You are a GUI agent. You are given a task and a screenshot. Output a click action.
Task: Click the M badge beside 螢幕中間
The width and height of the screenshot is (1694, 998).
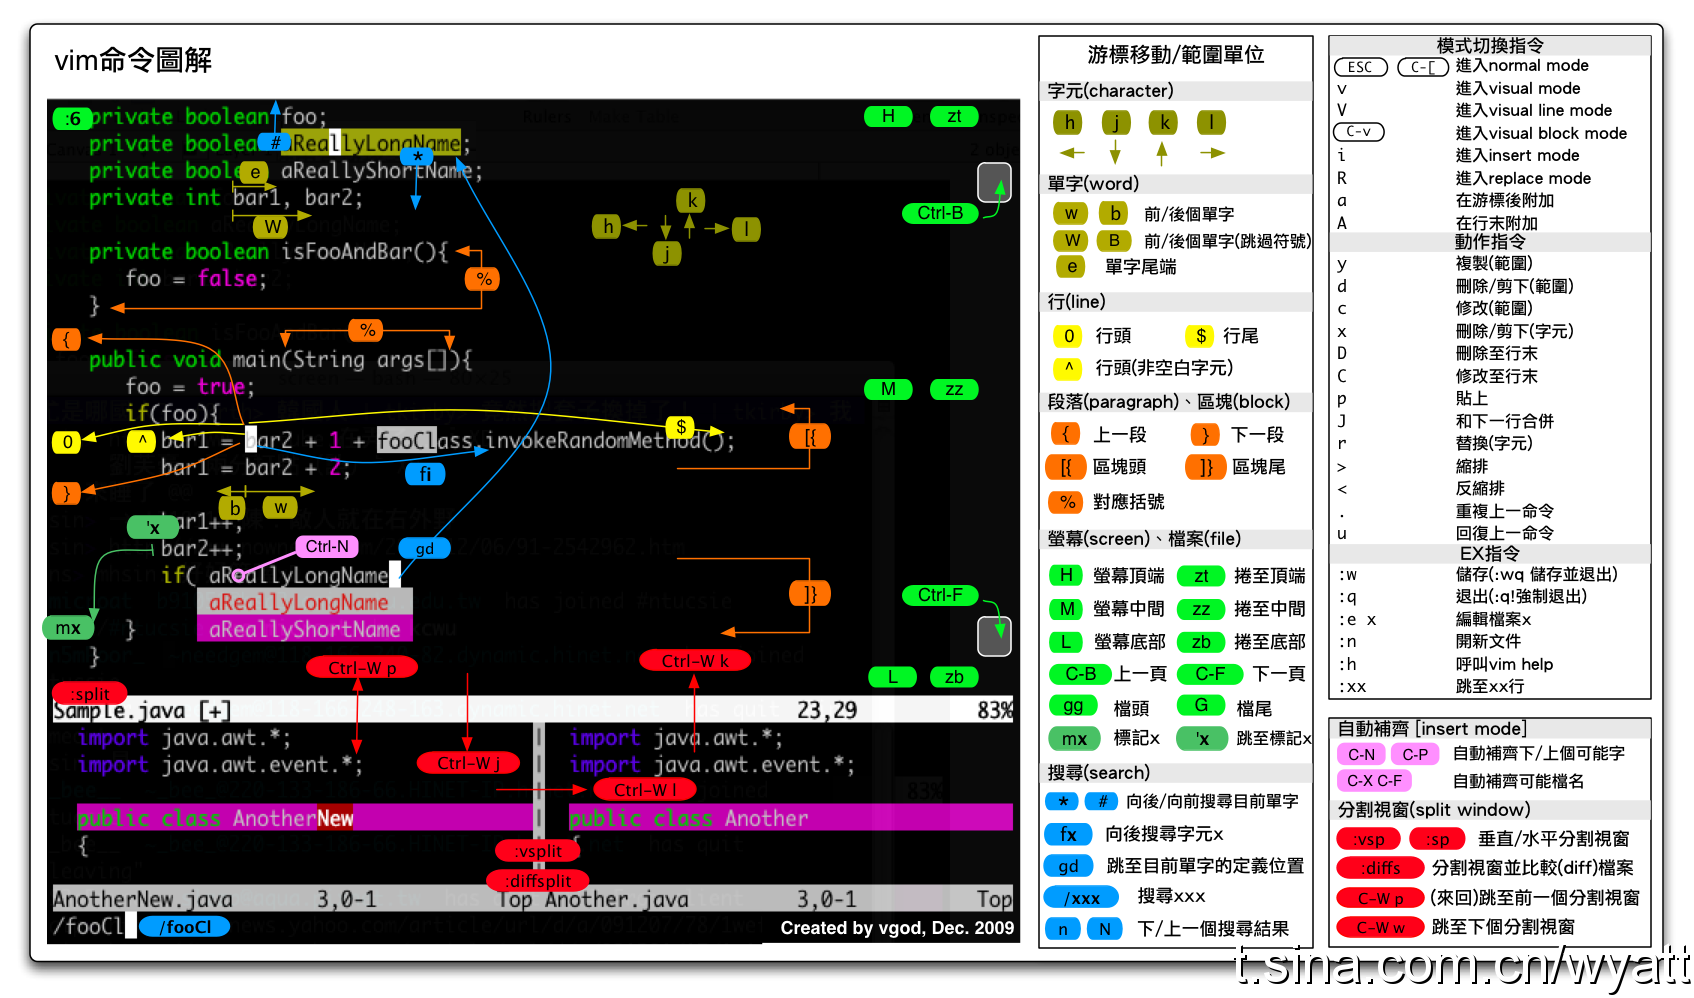pyautogui.click(x=1067, y=609)
